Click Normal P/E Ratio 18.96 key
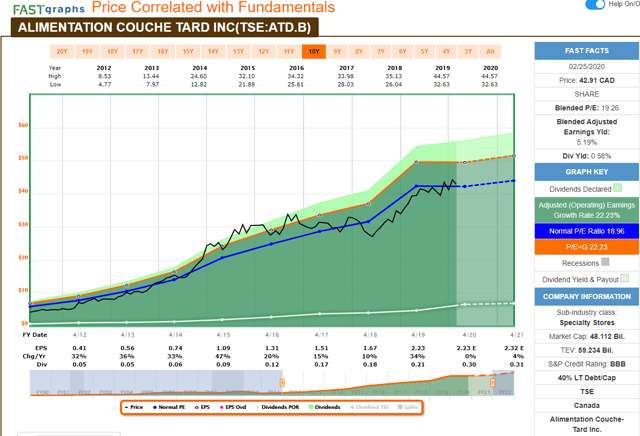This screenshot has width=640, height=436. [587, 231]
